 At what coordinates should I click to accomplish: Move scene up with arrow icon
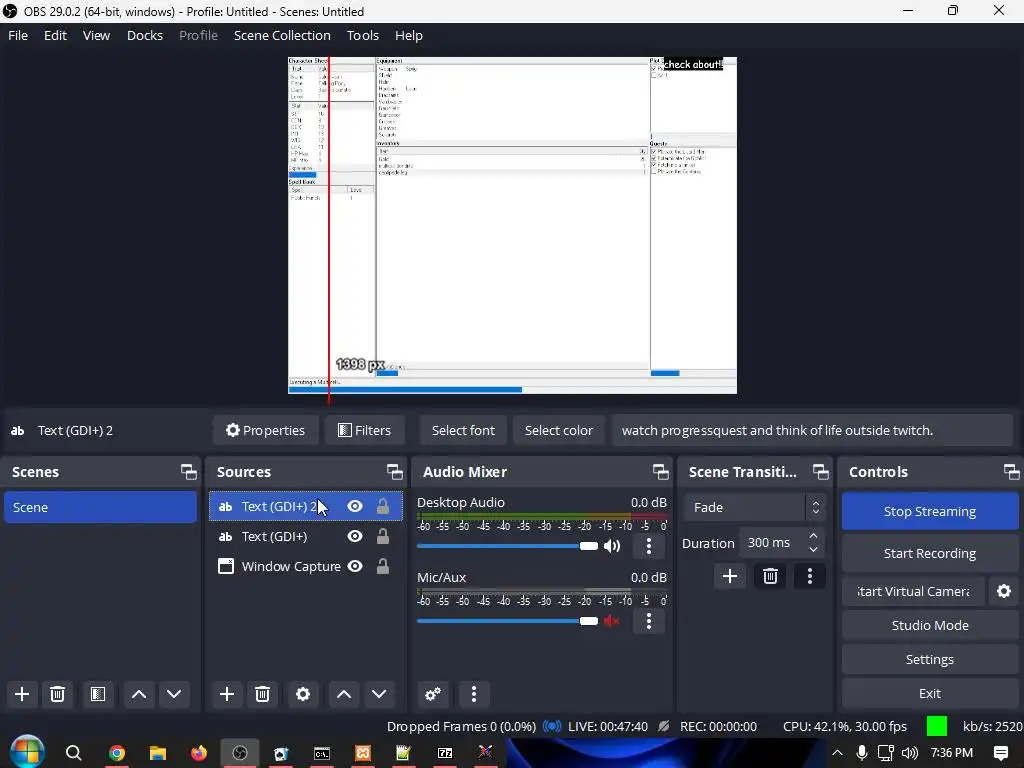tap(138, 694)
